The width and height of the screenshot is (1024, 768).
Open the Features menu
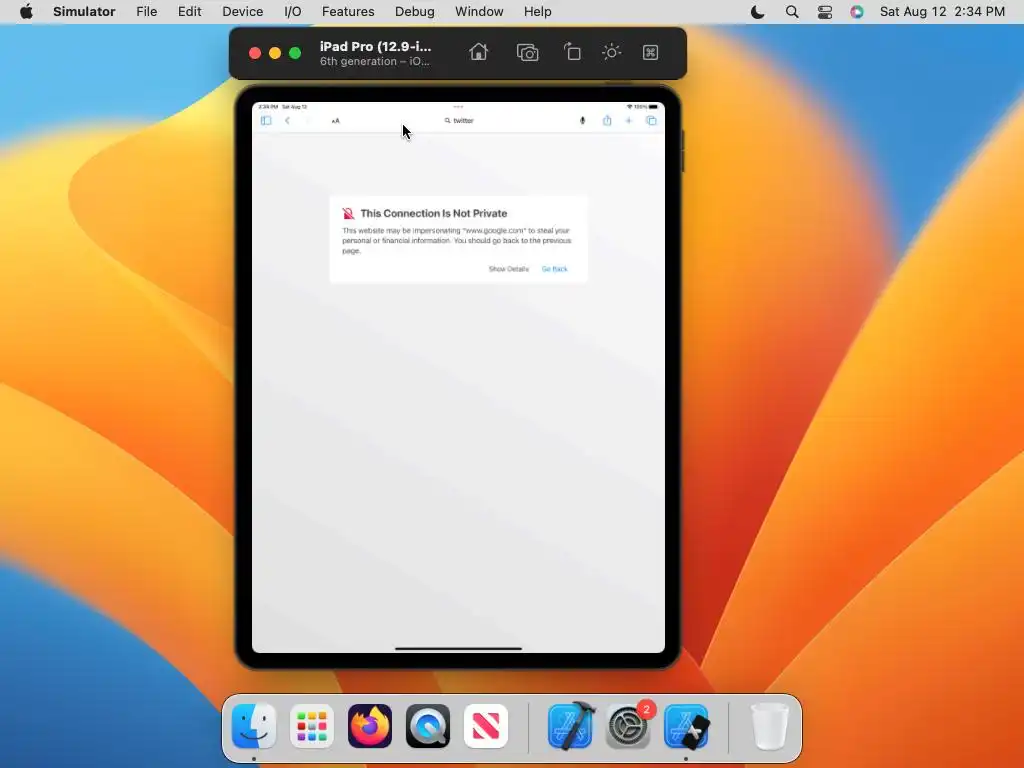pos(348,12)
